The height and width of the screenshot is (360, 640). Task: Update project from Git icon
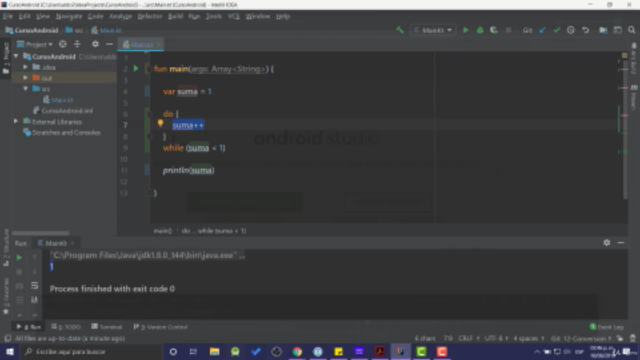542,30
